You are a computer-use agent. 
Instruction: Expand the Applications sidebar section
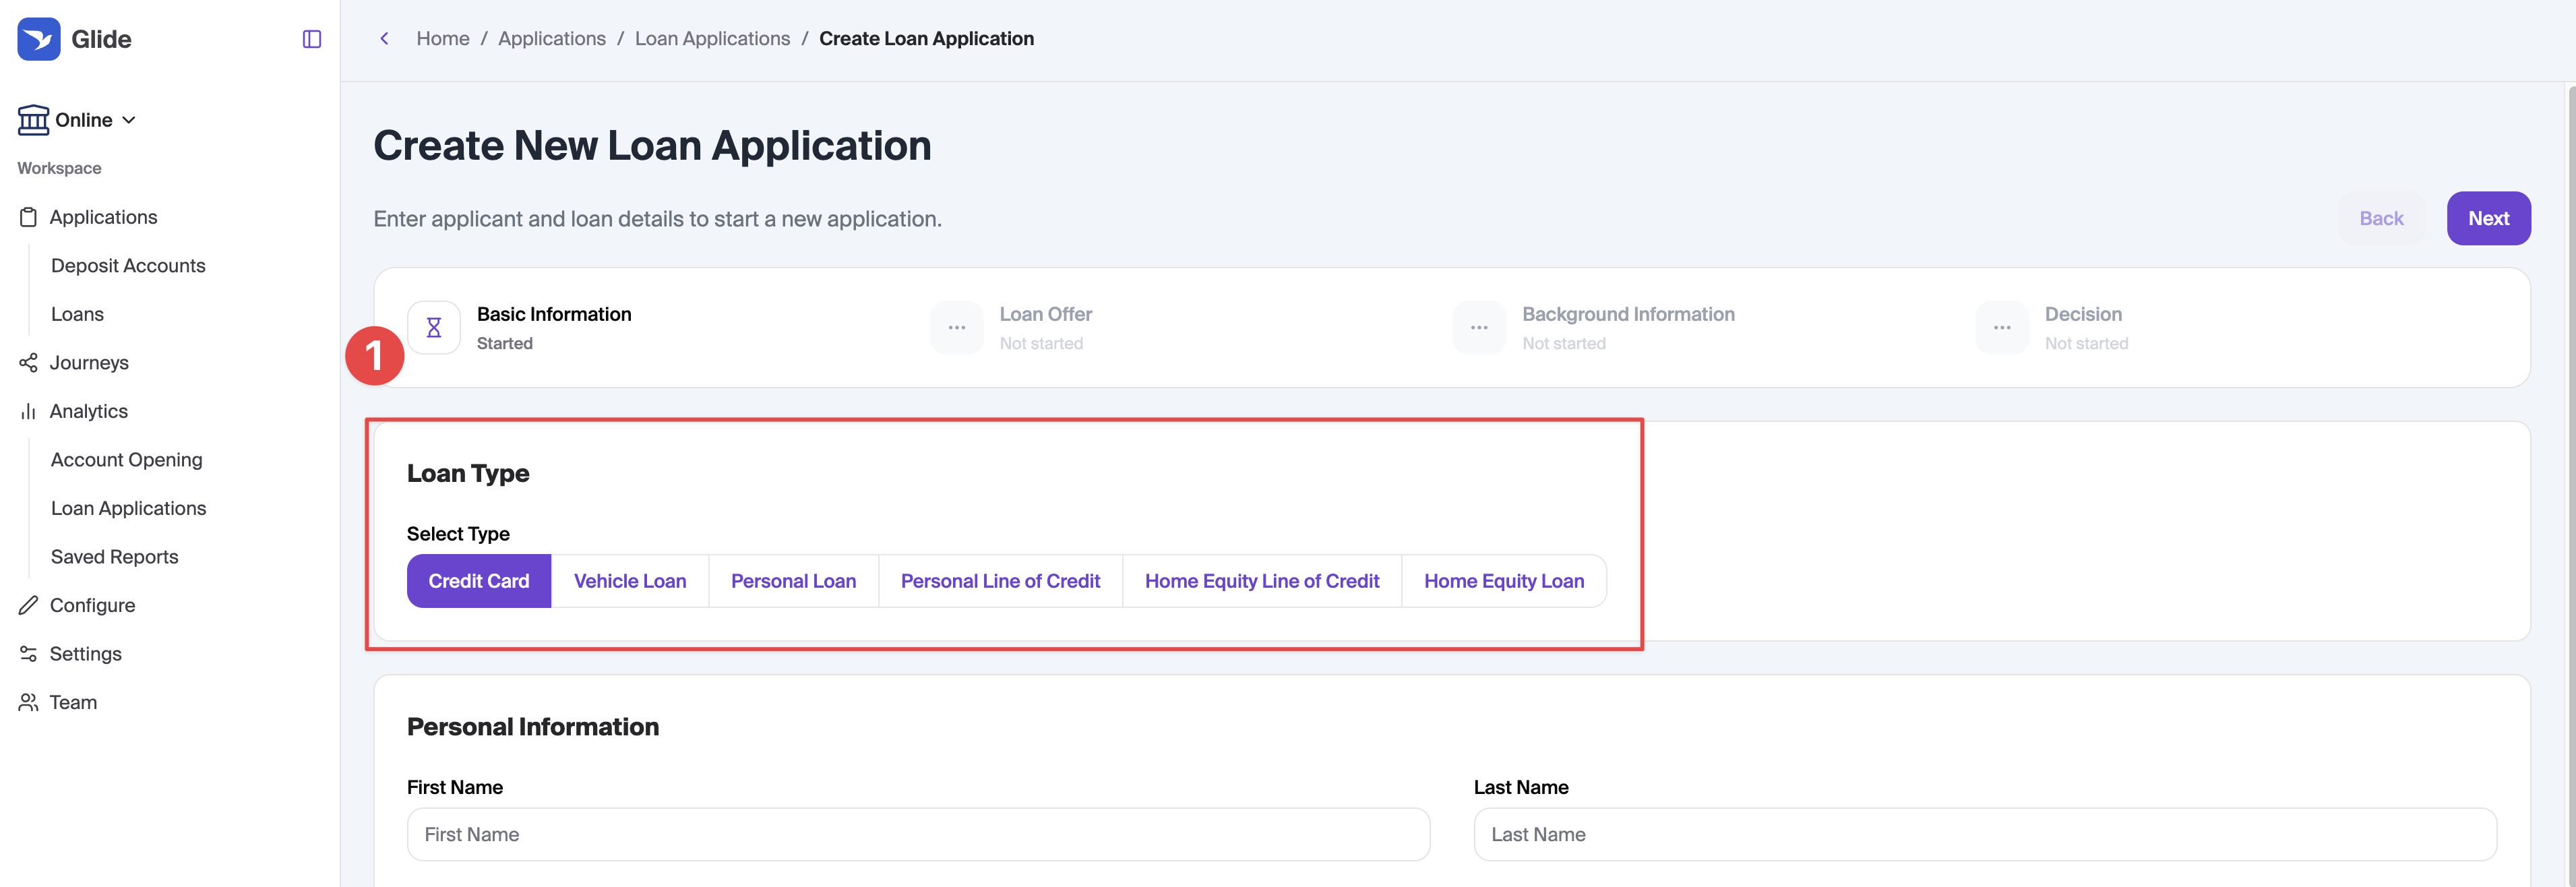pos(103,217)
